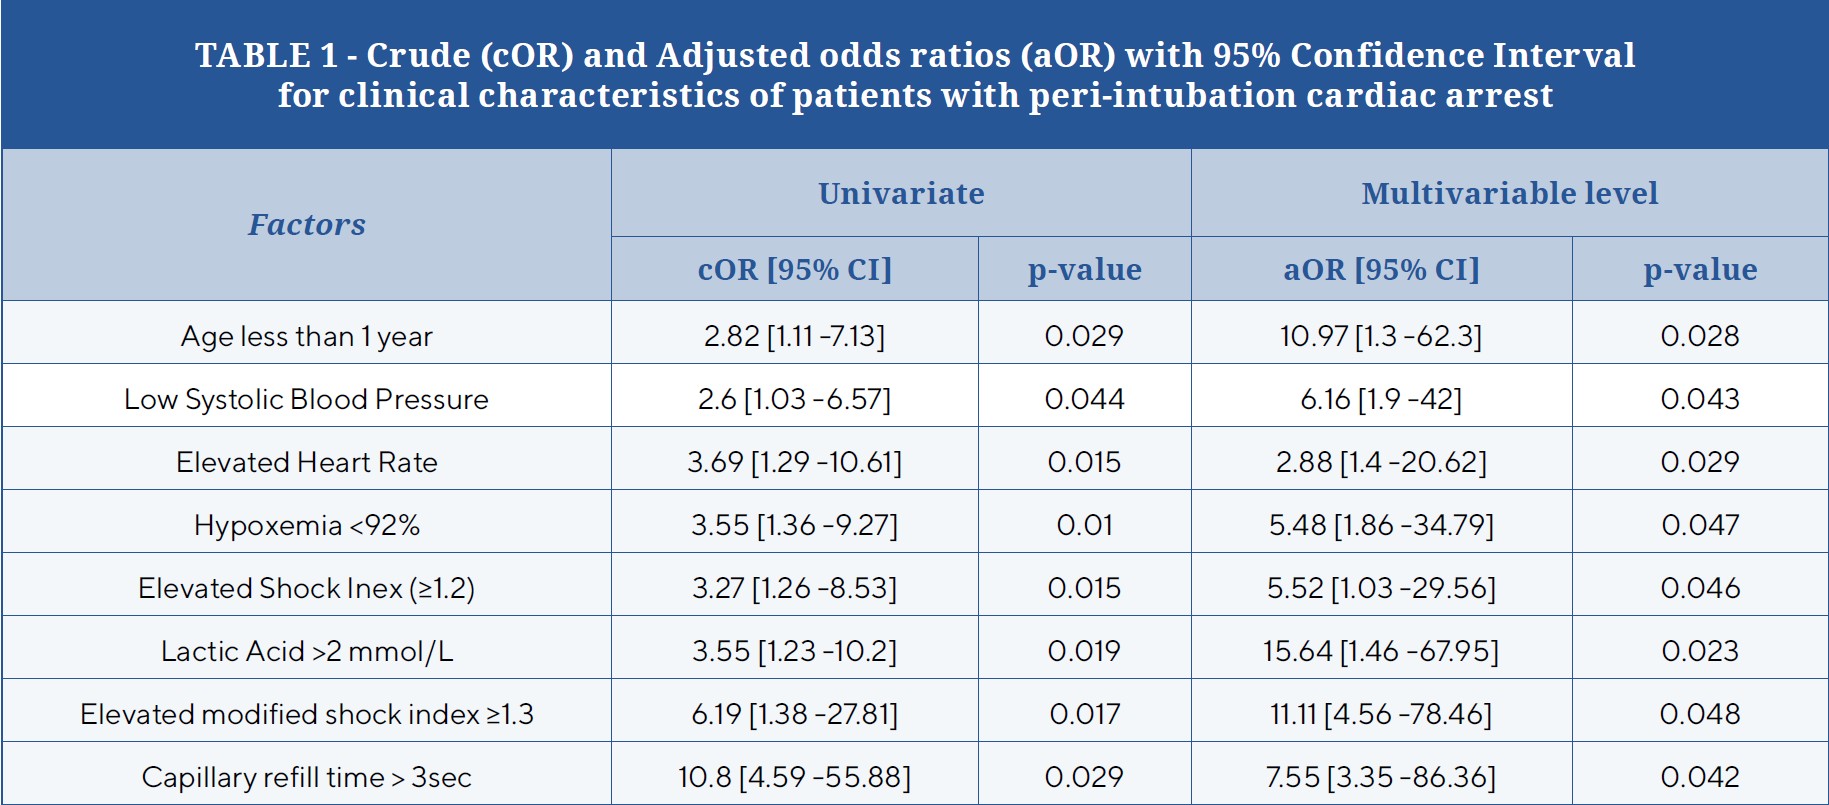Select the aOR [95% CI] column header
The height and width of the screenshot is (805, 1829).
tap(1381, 269)
